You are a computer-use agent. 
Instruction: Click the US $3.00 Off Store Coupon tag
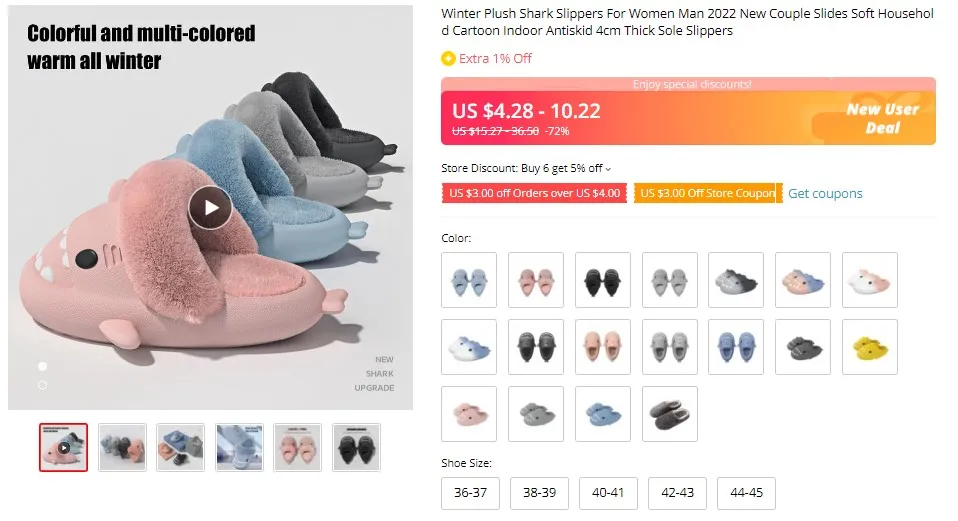coord(708,194)
